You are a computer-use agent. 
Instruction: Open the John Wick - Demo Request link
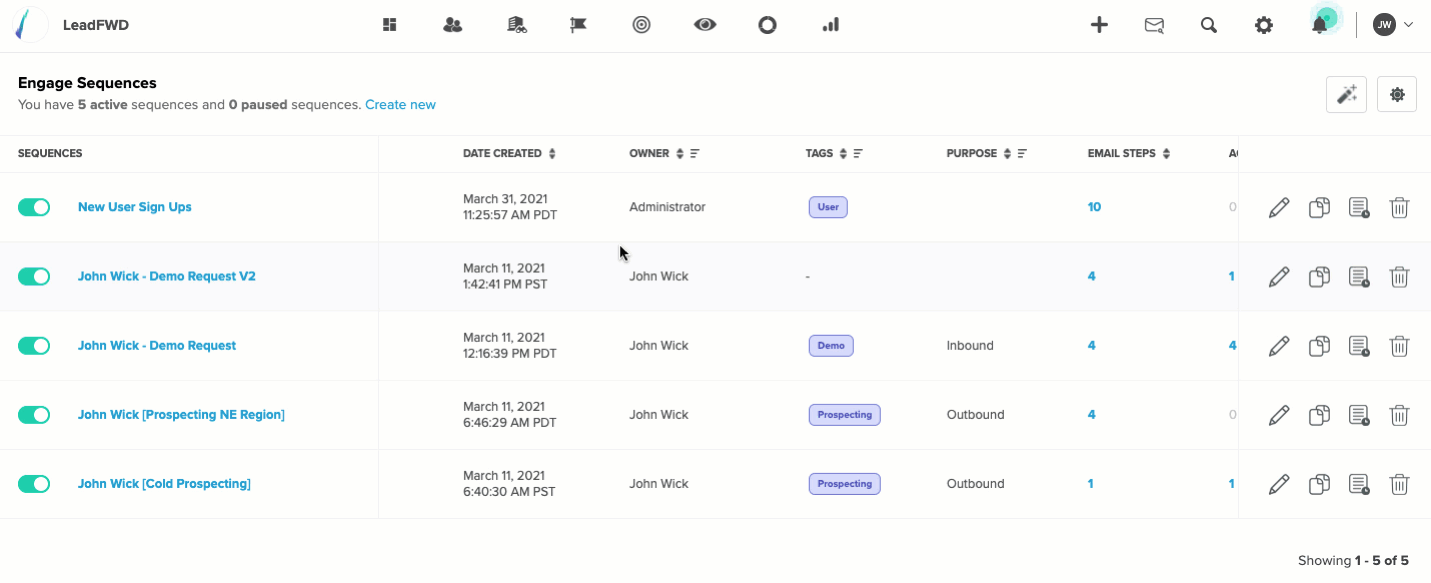point(157,345)
